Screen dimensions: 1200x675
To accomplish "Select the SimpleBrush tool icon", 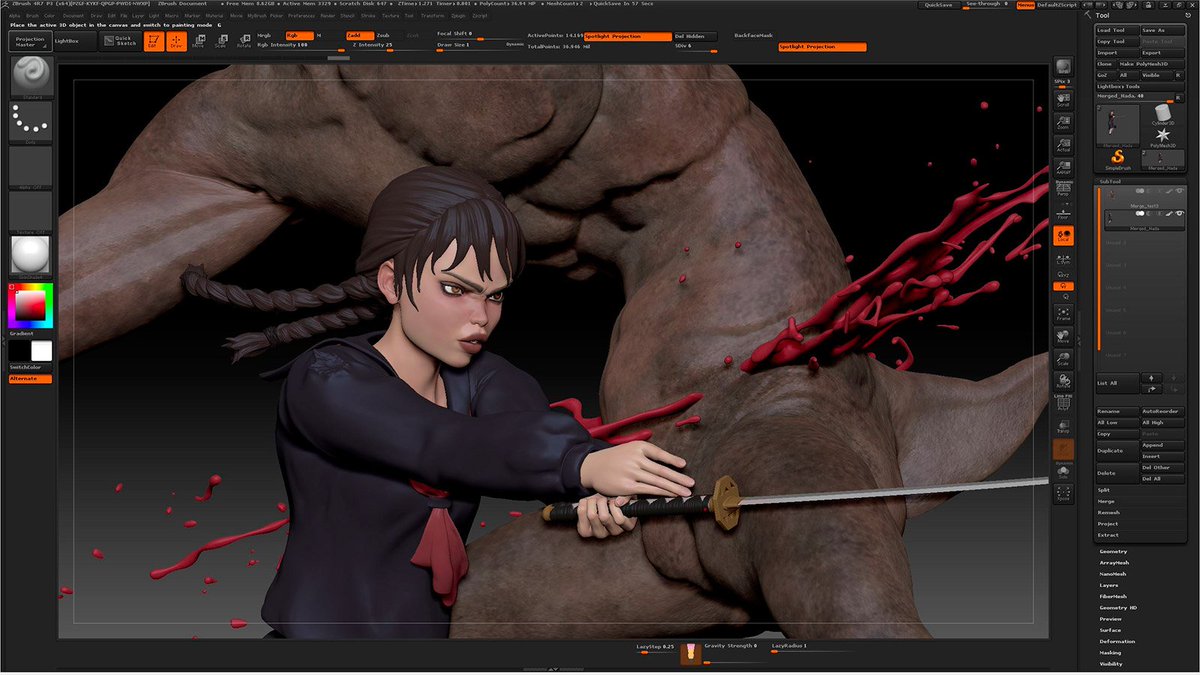I will tap(1119, 159).
